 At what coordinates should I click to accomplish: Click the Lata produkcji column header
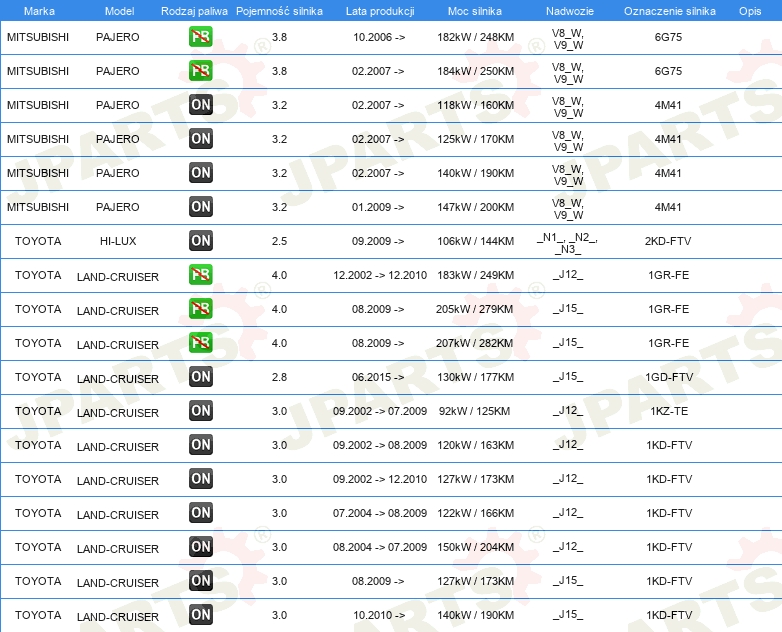click(x=380, y=11)
